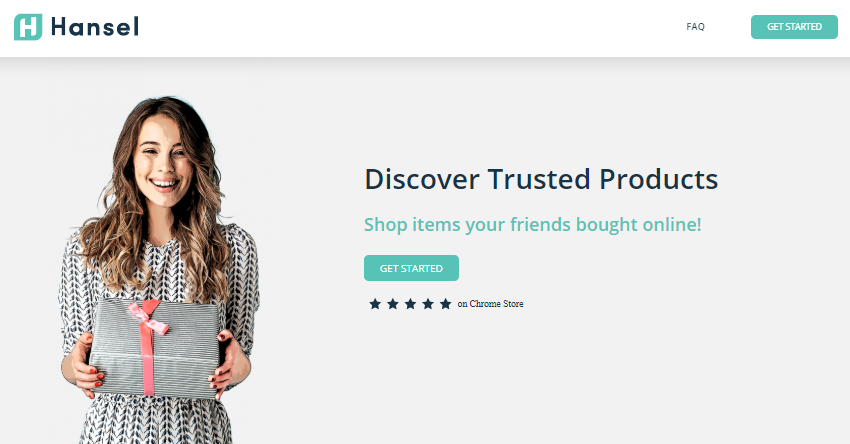Click the fifth rating star

tap(446, 304)
